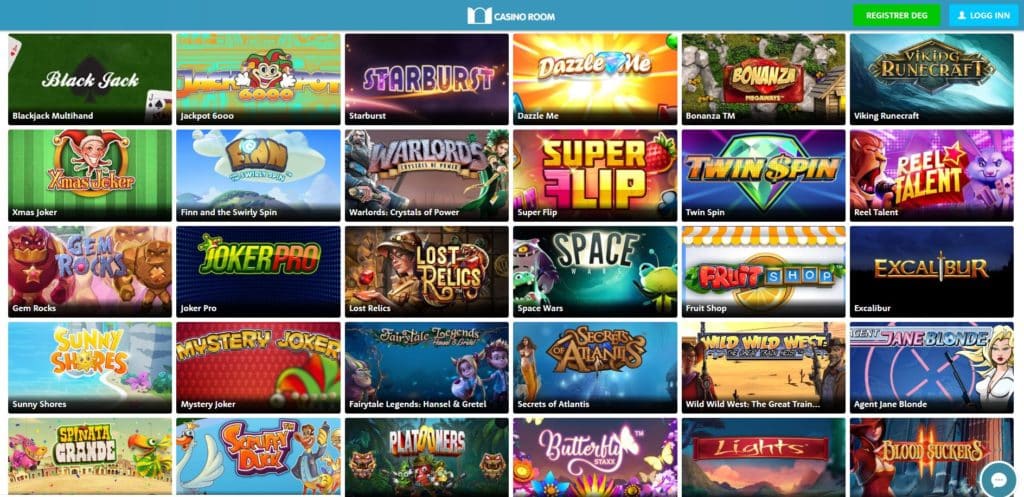
Task: Select the Dazzle Me game tile
Action: point(595,79)
